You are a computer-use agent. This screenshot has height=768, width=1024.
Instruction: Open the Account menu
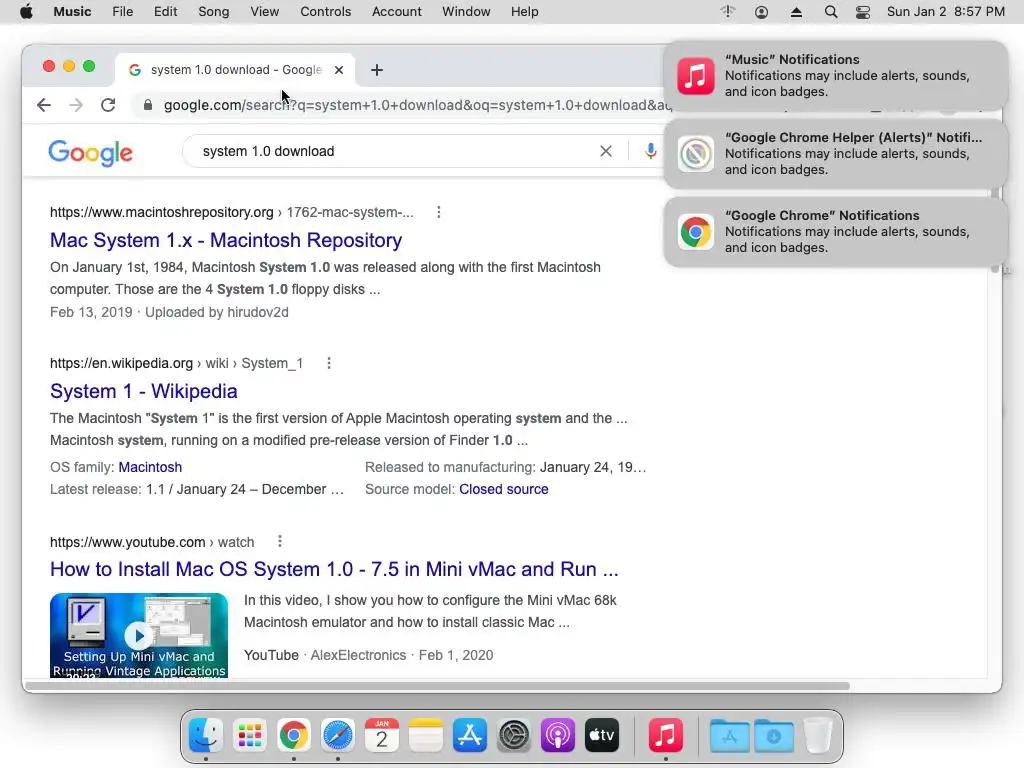click(x=396, y=12)
